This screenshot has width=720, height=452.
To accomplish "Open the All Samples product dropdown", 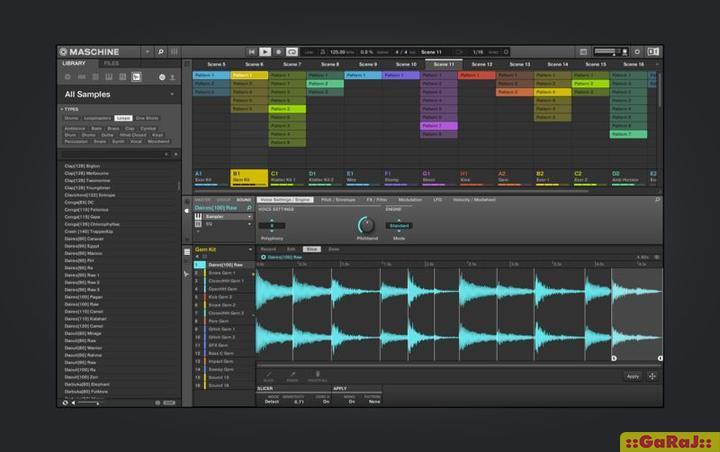I will point(172,94).
